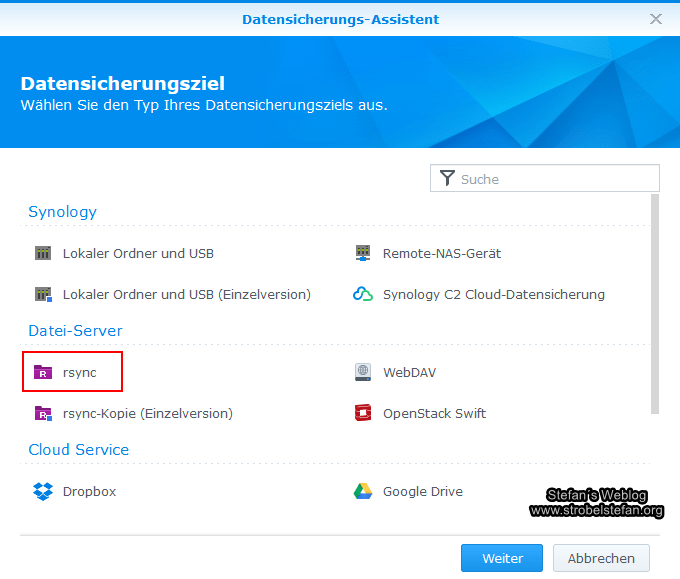Click the Lokaler Ordner und USB (Einzelversion) icon
The height and width of the screenshot is (579, 680).
(x=43, y=294)
